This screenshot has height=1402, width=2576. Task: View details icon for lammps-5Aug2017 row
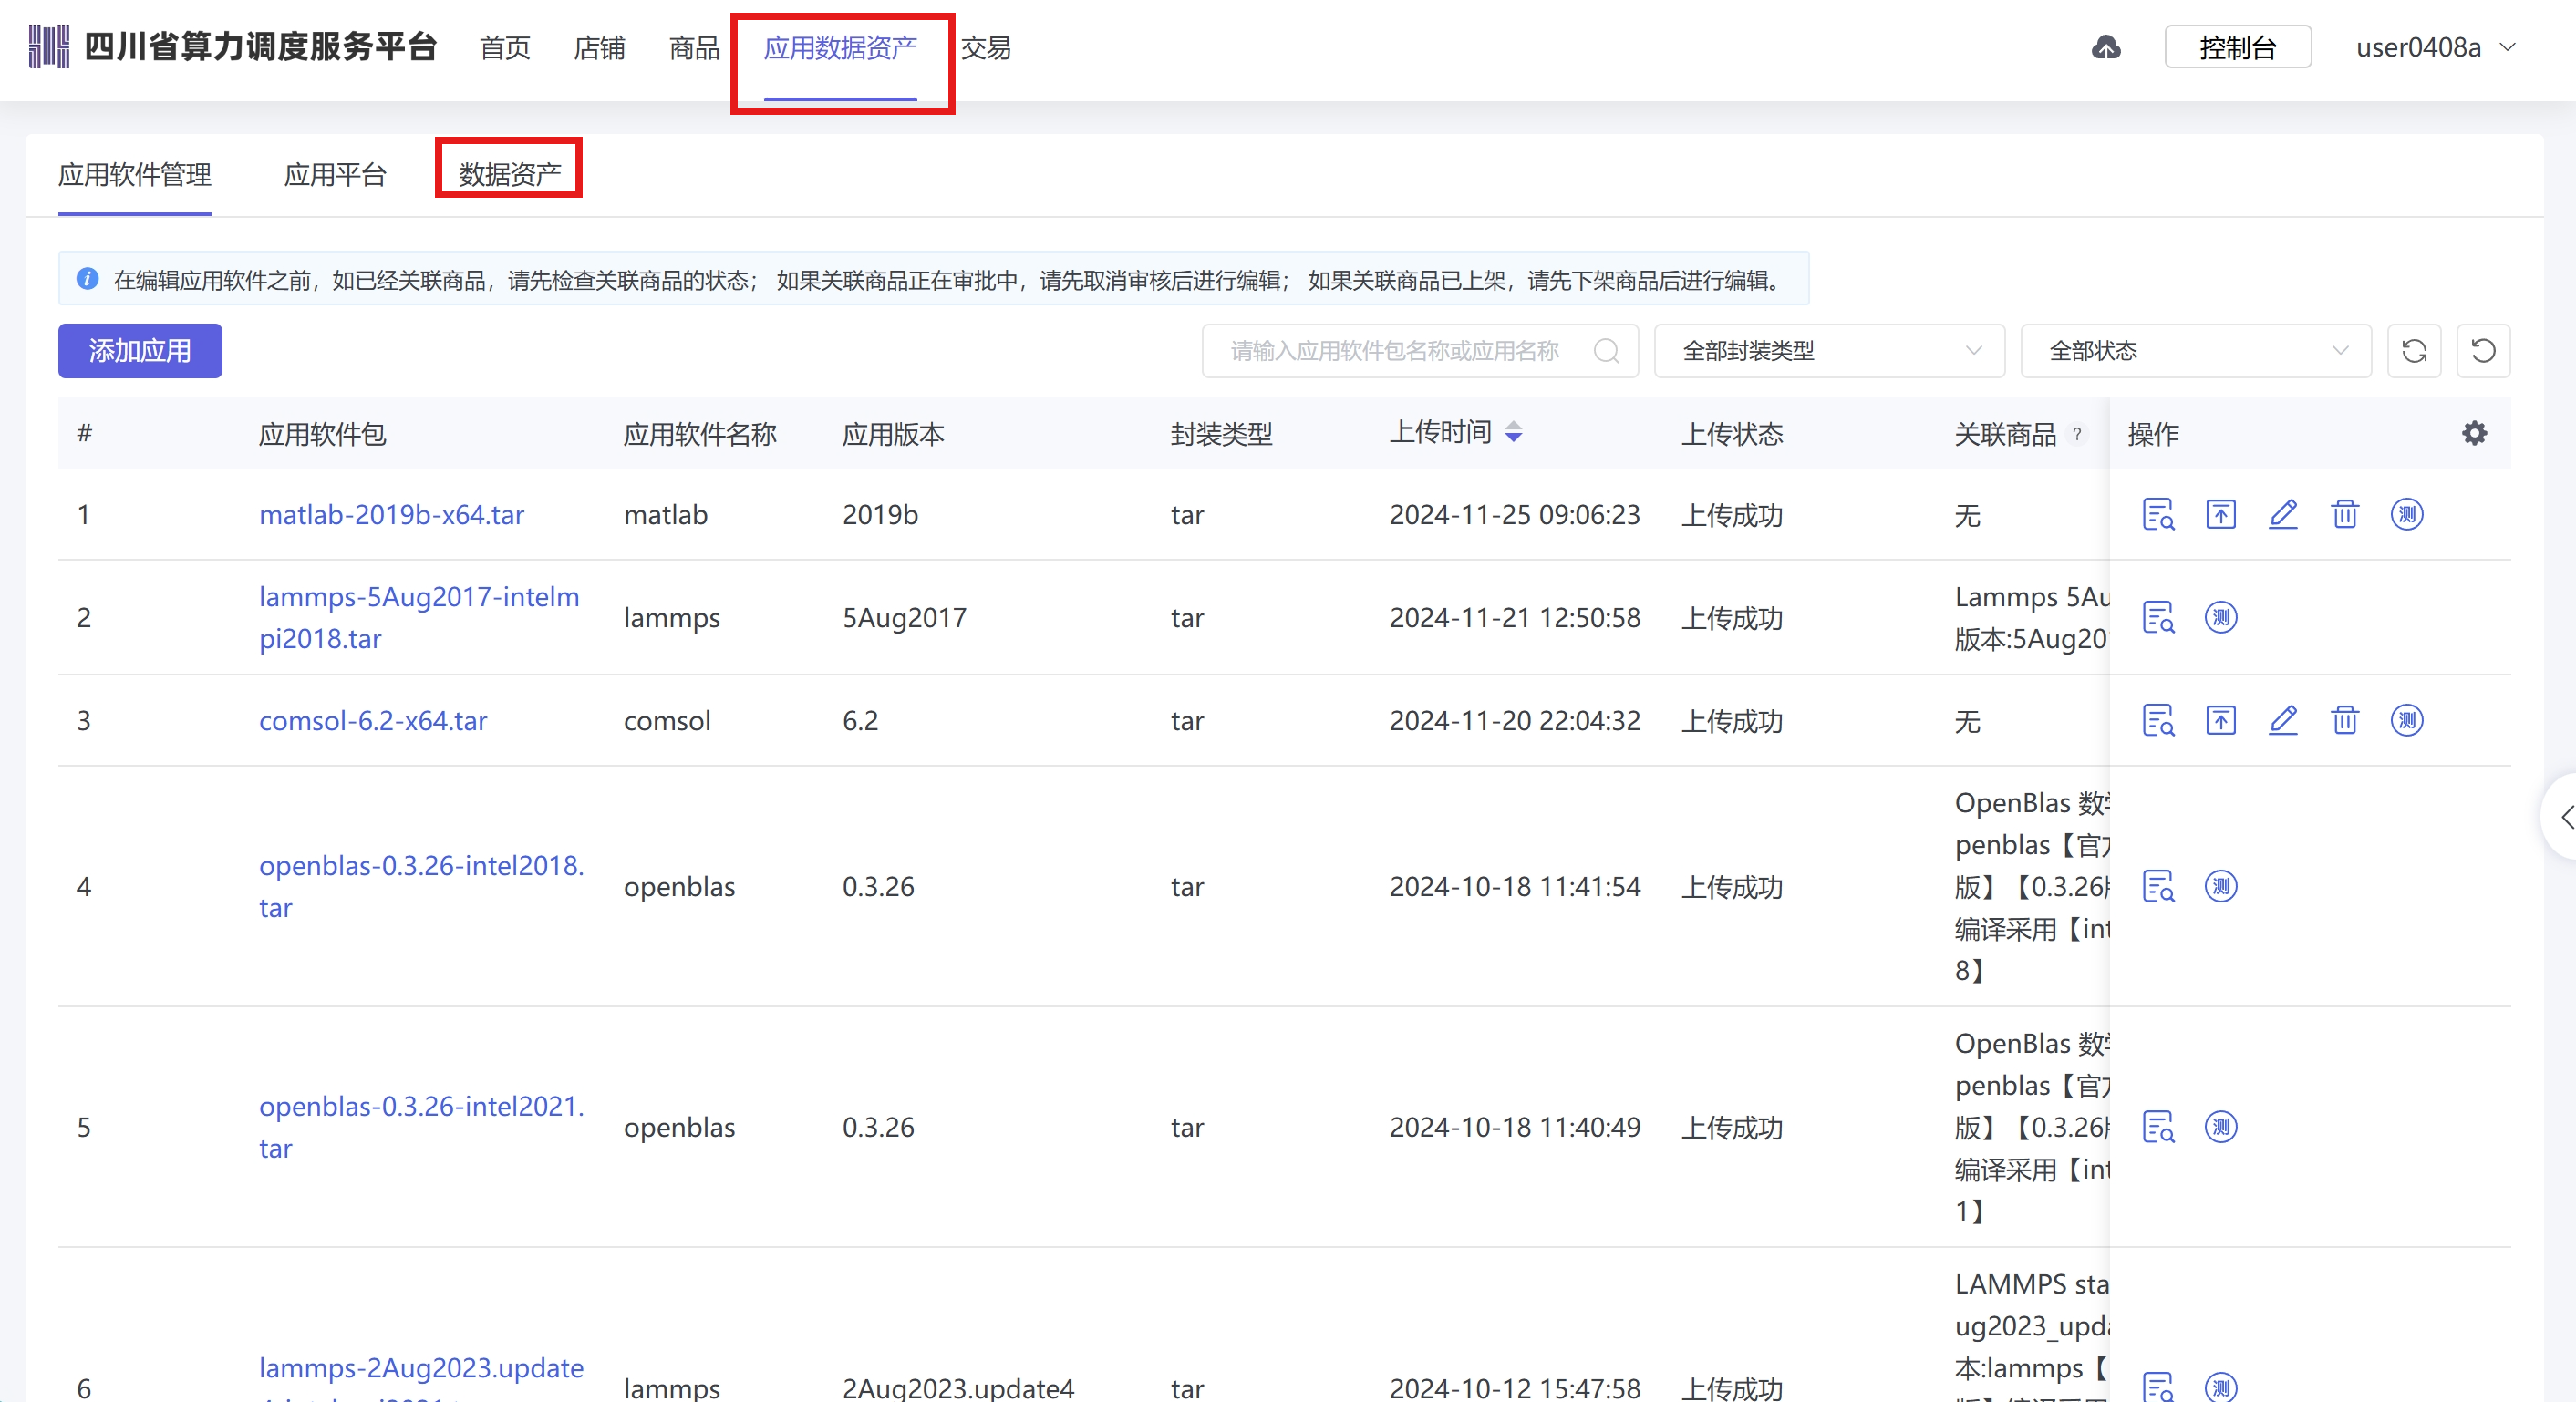pos(2158,617)
